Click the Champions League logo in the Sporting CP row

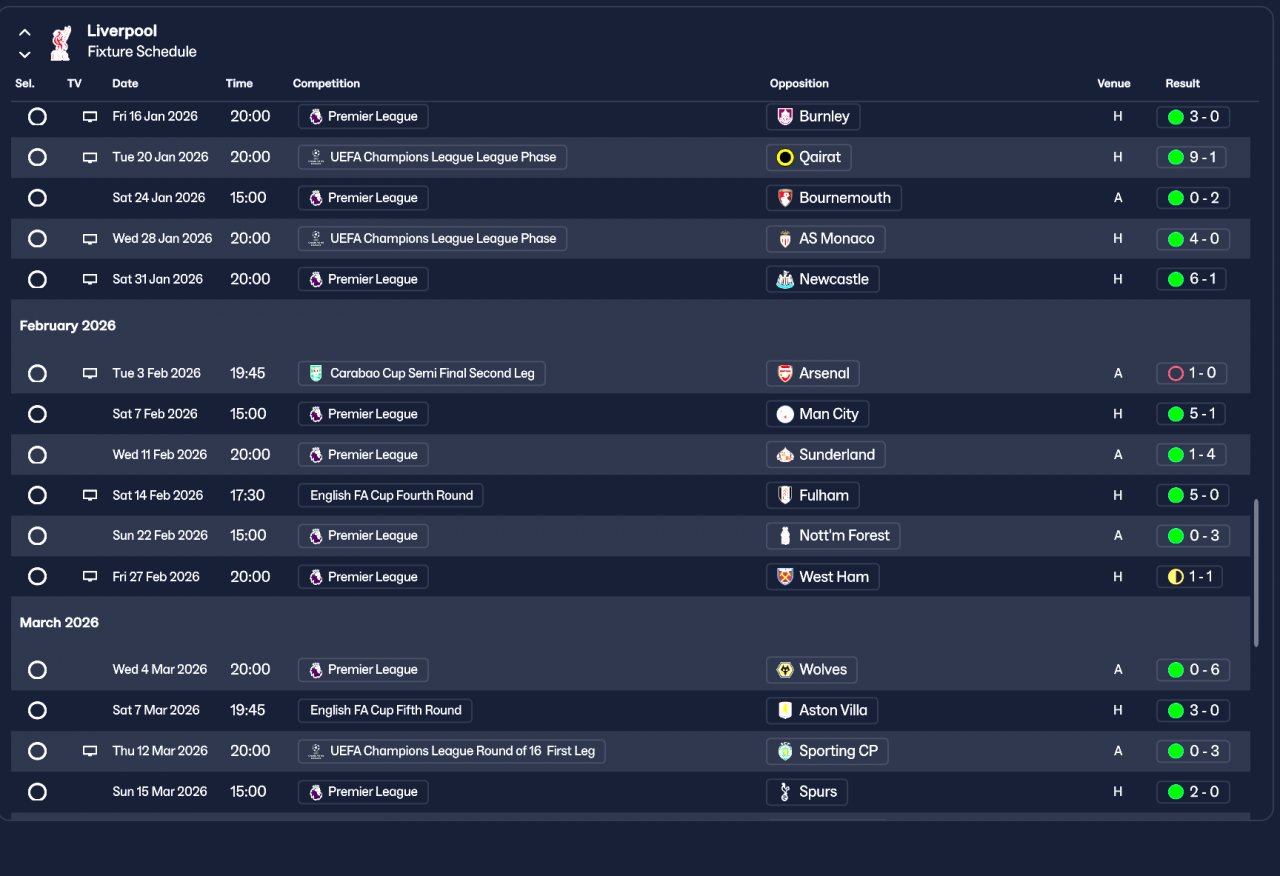[316, 751]
